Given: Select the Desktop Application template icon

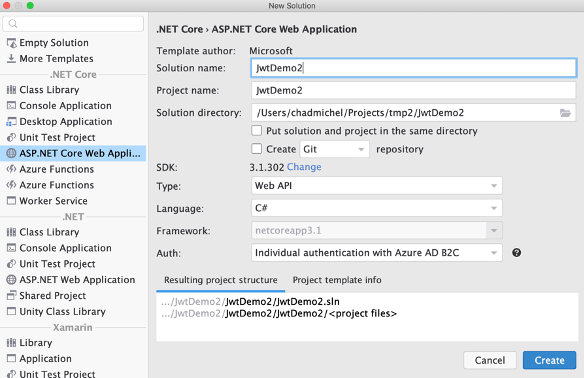Looking at the screenshot, I should 12,121.
